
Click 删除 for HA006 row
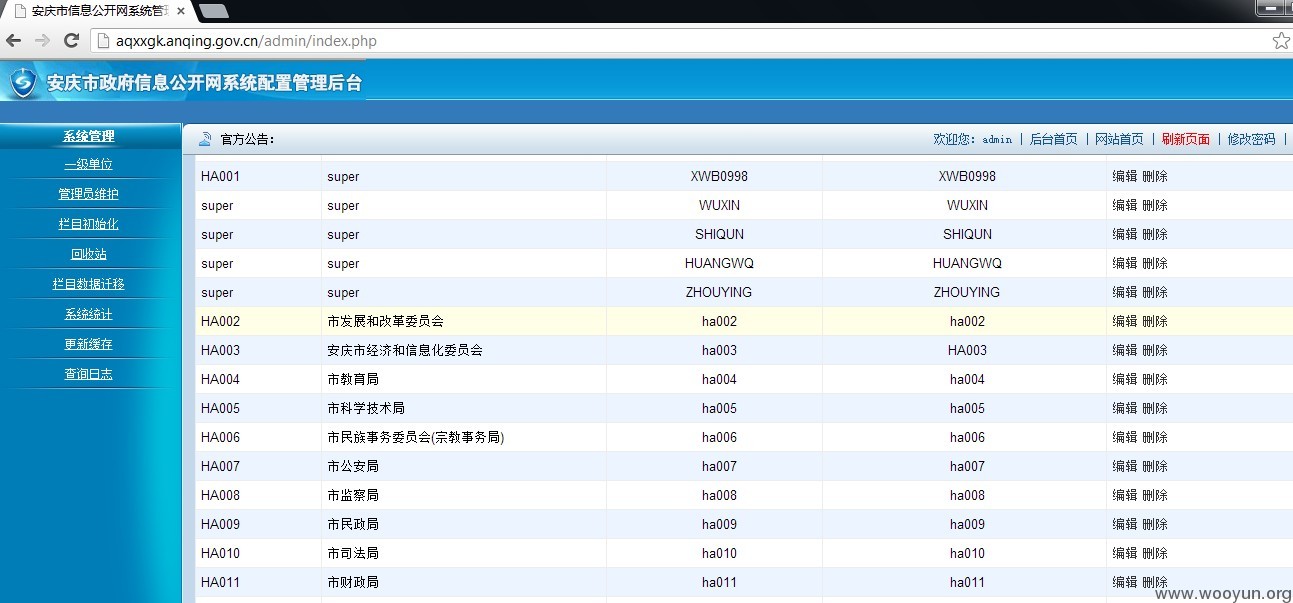[1154, 437]
